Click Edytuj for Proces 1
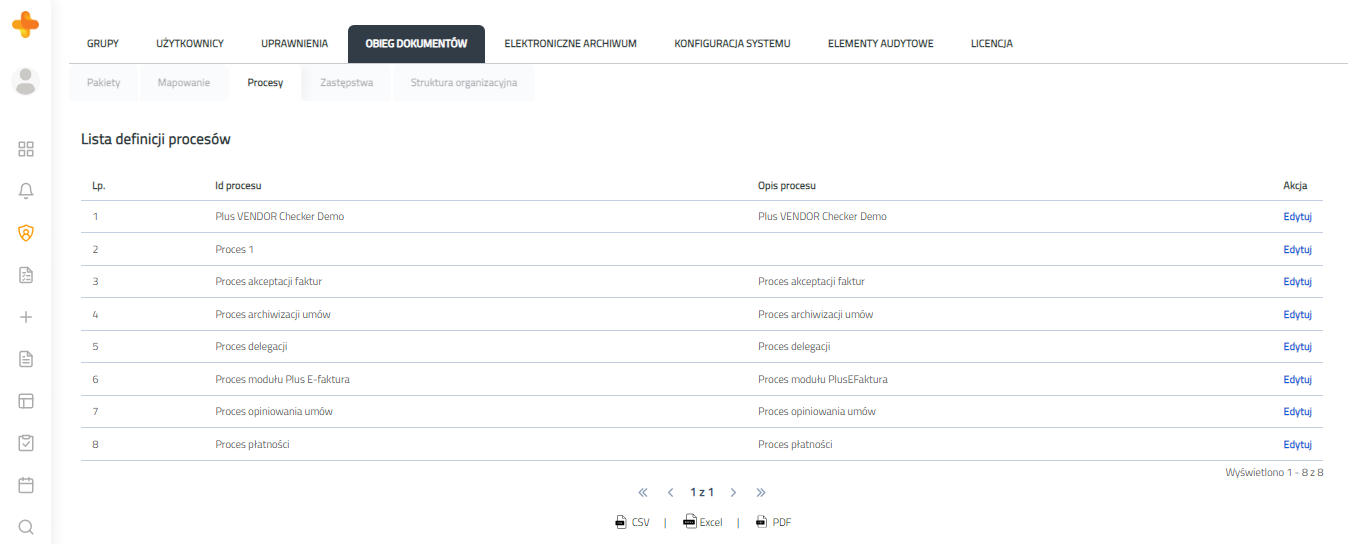1356x544 pixels. pos(1297,249)
